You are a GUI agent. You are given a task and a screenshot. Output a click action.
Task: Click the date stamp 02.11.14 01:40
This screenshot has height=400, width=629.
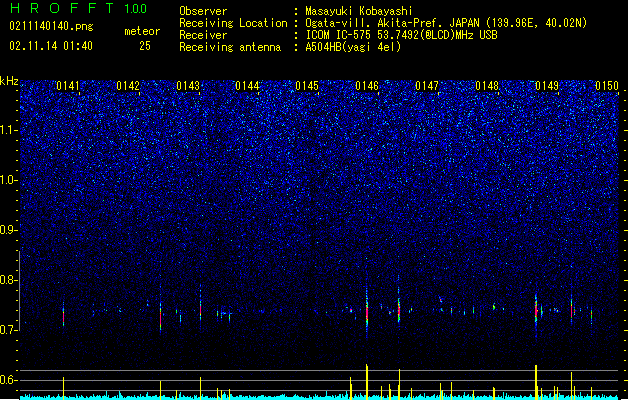(x=51, y=46)
